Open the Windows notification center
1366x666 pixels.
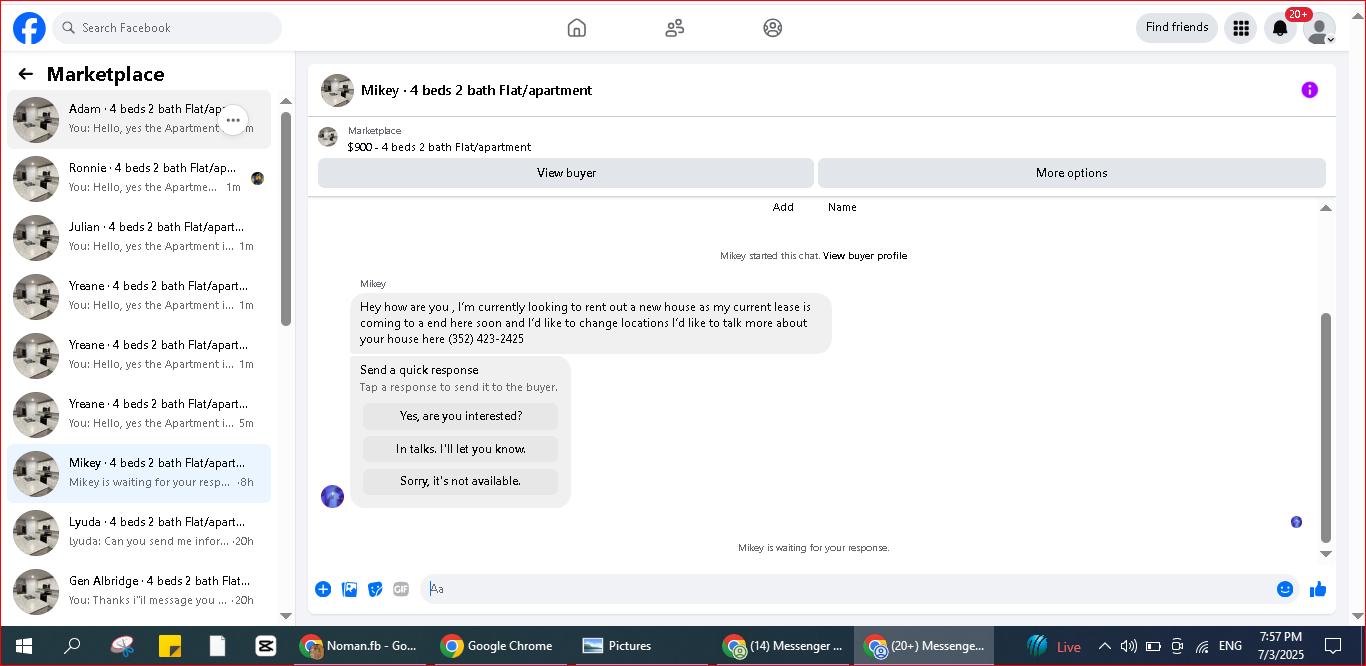[x=1333, y=646]
